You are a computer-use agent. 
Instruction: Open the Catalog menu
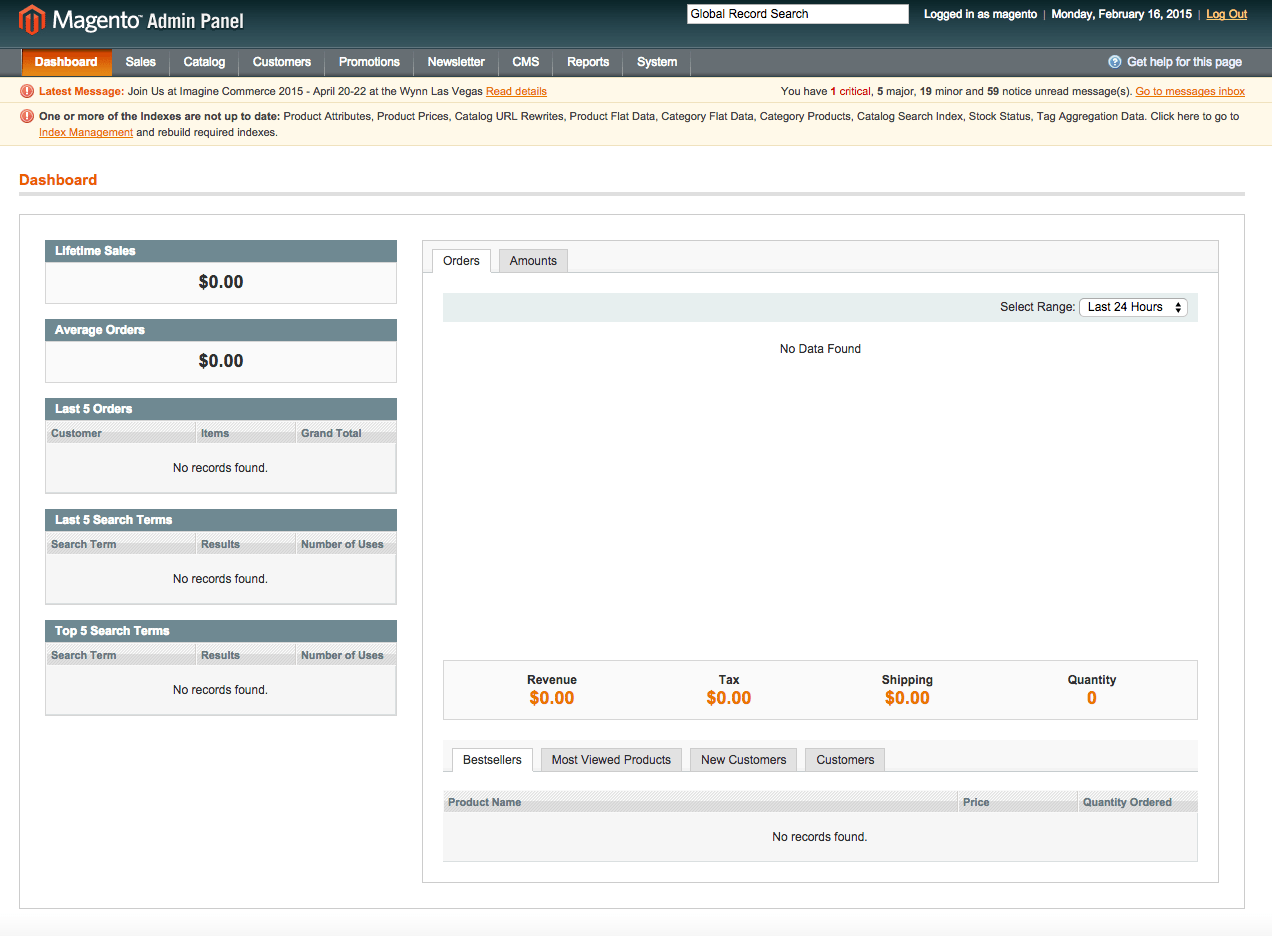click(204, 62)
